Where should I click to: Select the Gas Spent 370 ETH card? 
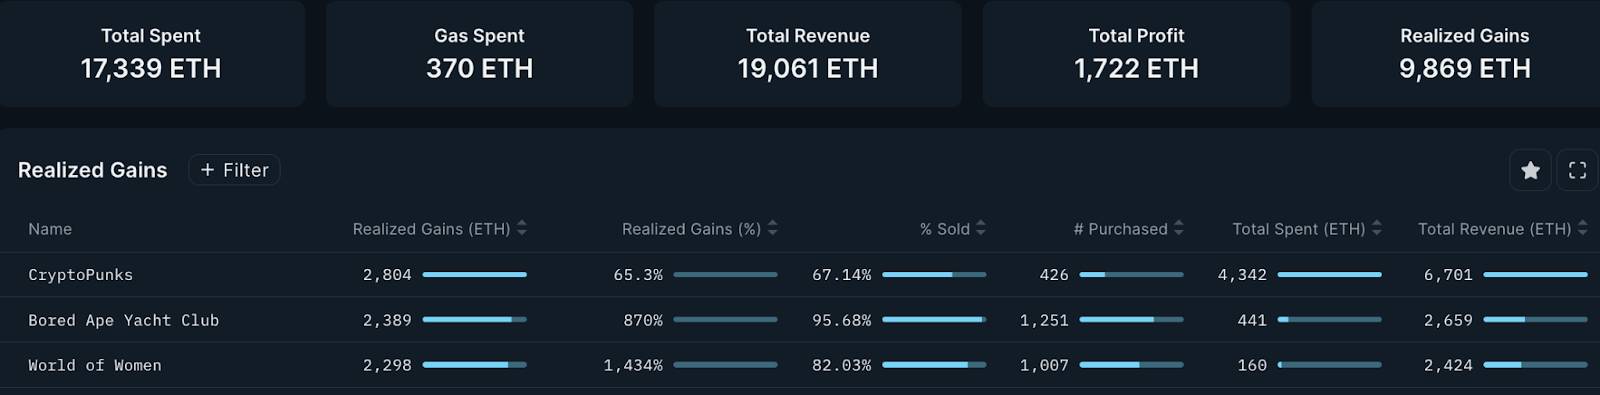click(479, 53)
